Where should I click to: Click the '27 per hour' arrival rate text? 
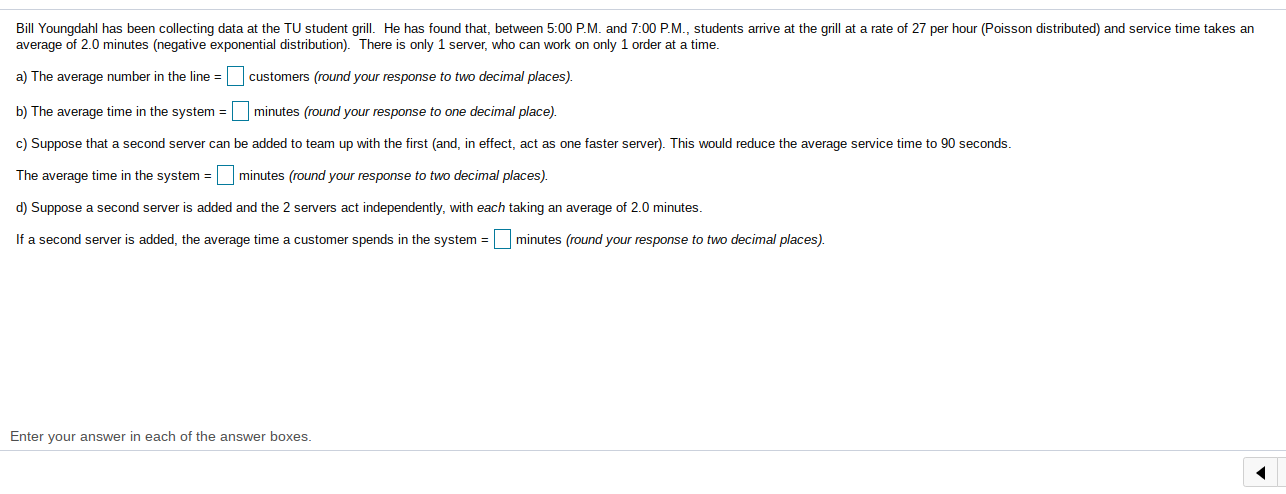[944, 29]
